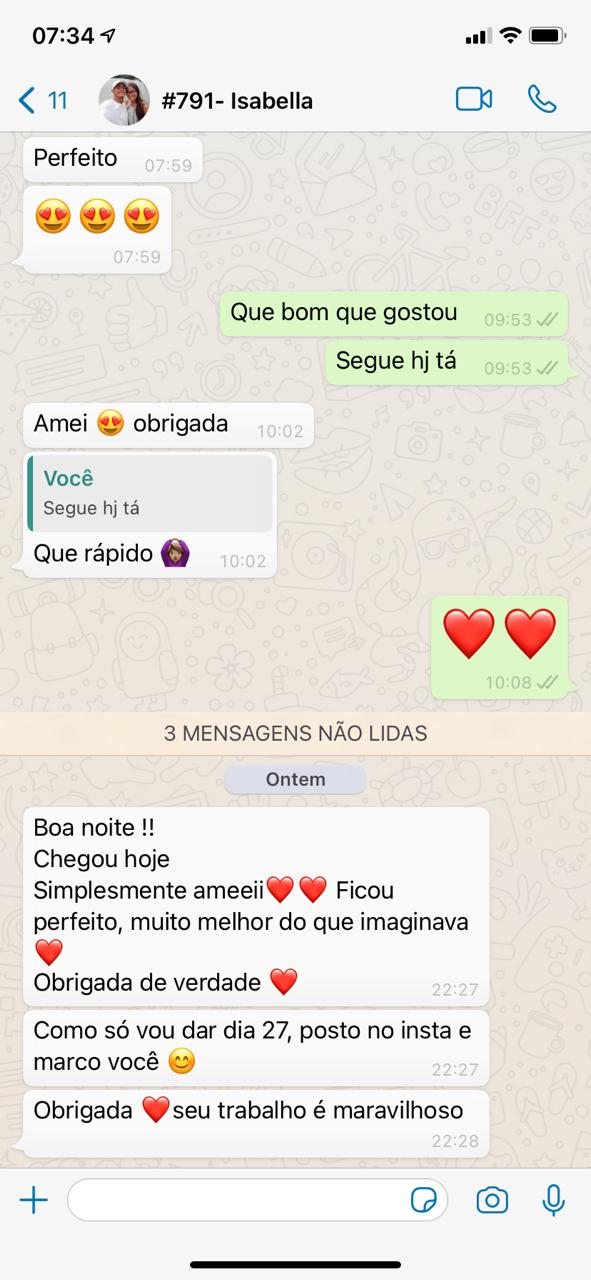Open attachments with the plus icon

(34, 1200)
